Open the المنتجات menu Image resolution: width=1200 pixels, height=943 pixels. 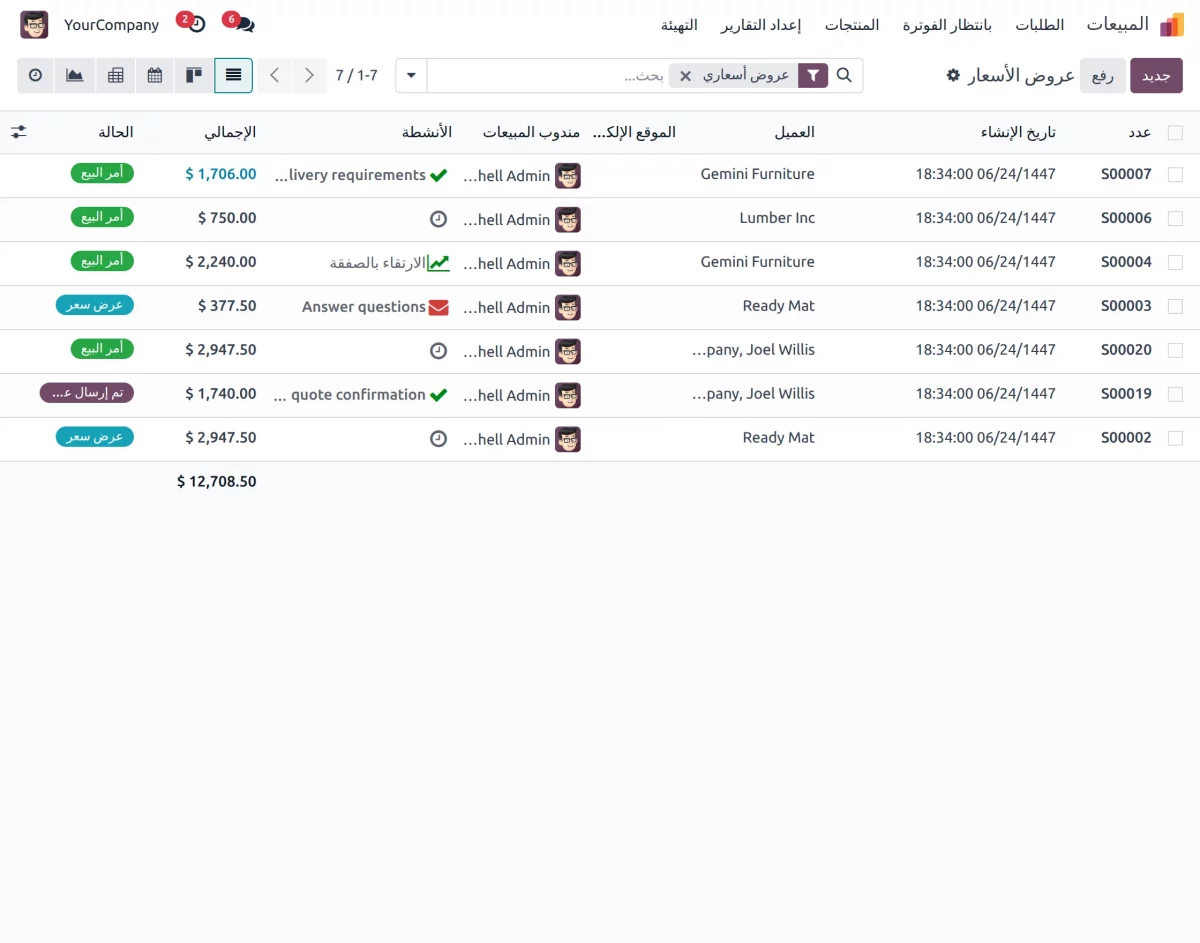coord(852,25)
